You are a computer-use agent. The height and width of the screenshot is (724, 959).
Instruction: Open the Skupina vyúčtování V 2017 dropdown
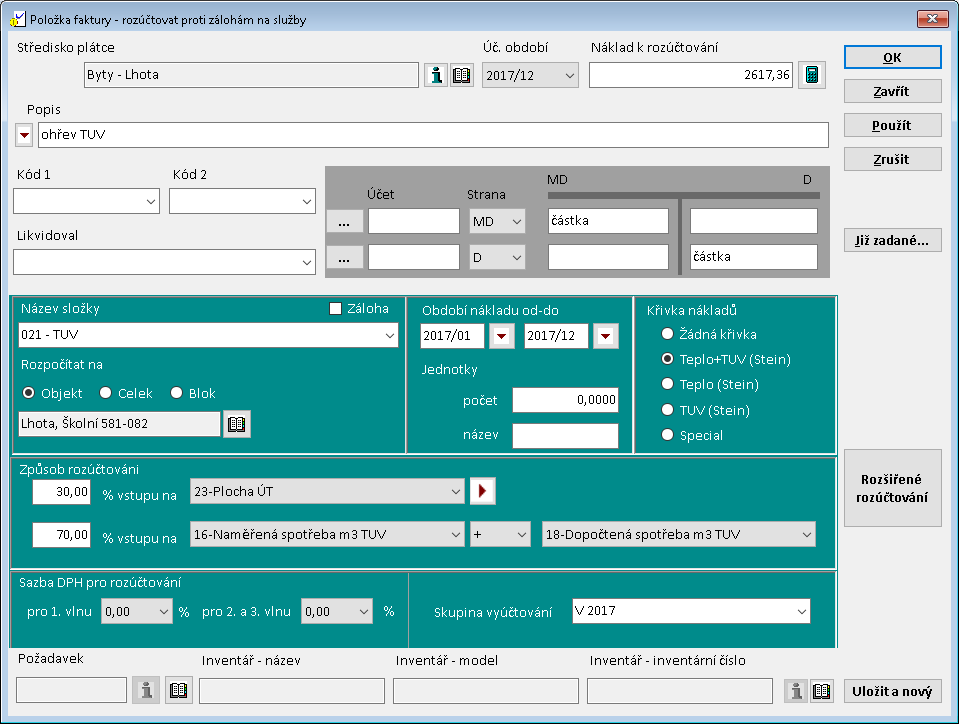coord(801,611)
